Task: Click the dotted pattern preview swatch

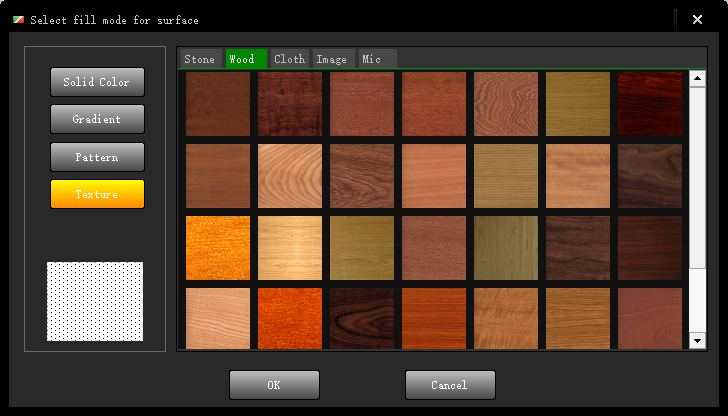Action: [x=95, y=301]
